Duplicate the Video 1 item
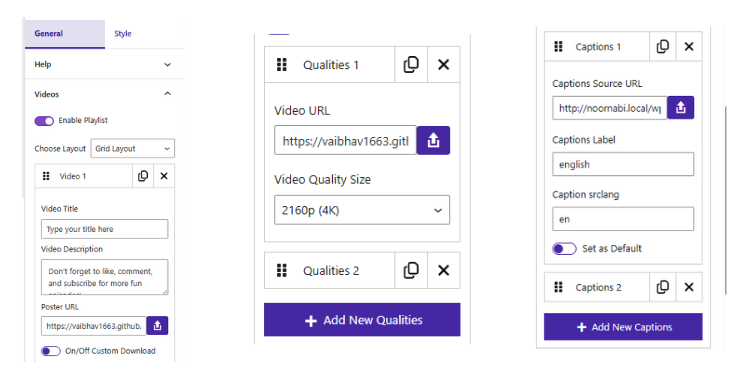Image resolution: width=736 pixels, height=377 pixels. 143,176
